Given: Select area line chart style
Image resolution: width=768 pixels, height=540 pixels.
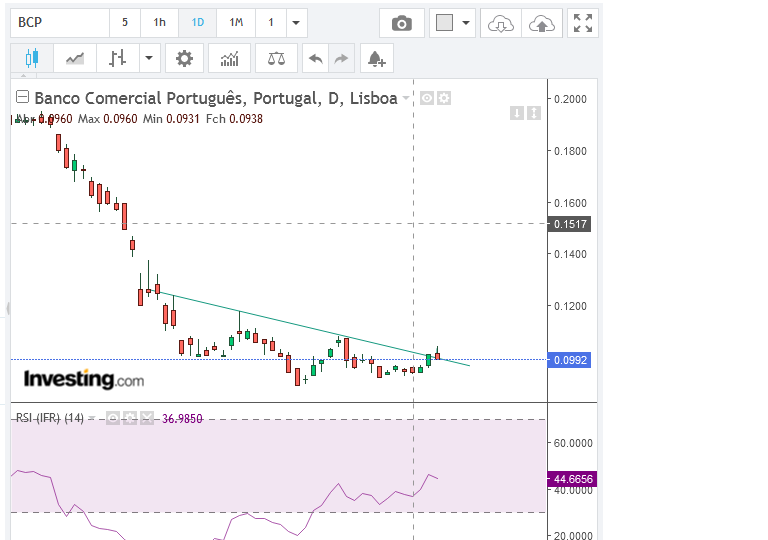Looking at the screenshot, I should tap(75, 58).
